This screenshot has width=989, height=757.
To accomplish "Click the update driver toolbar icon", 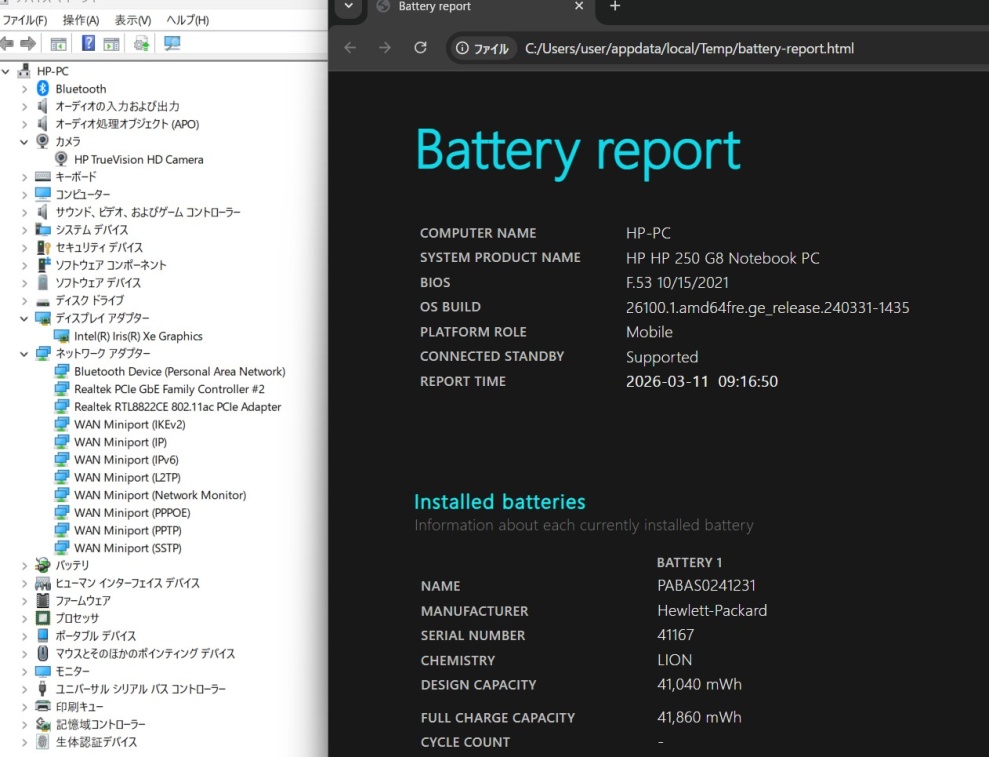I will click(x=141, y=43).
